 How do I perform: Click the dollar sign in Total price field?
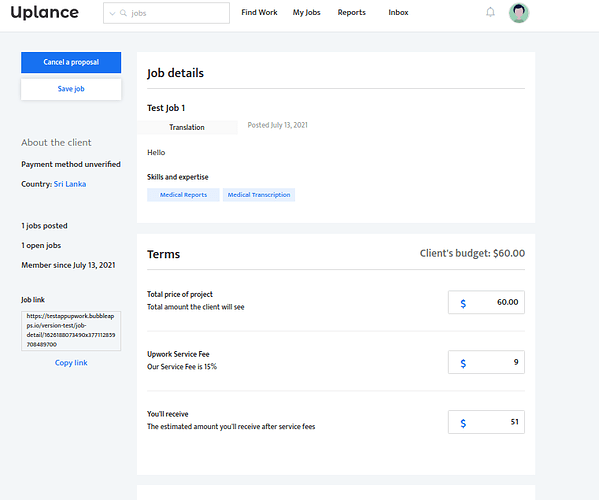click(463, 303)
